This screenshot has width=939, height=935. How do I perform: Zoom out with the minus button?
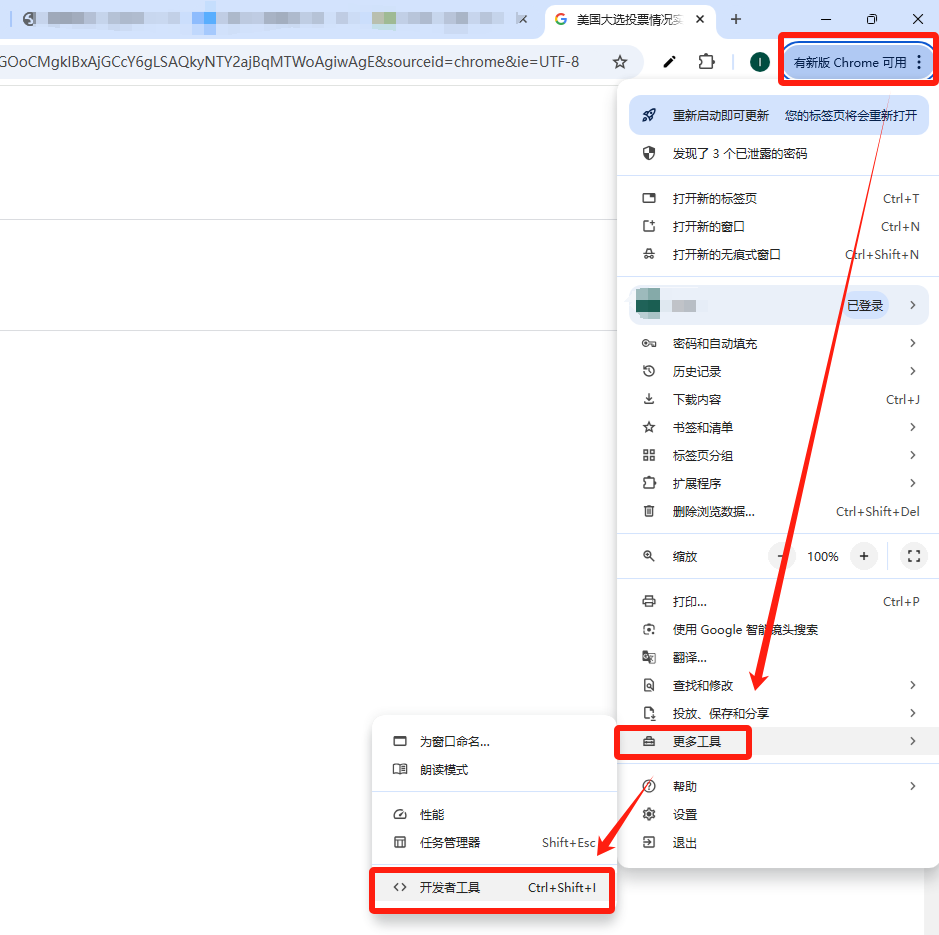pyautogui.click(x=782, y=556)
